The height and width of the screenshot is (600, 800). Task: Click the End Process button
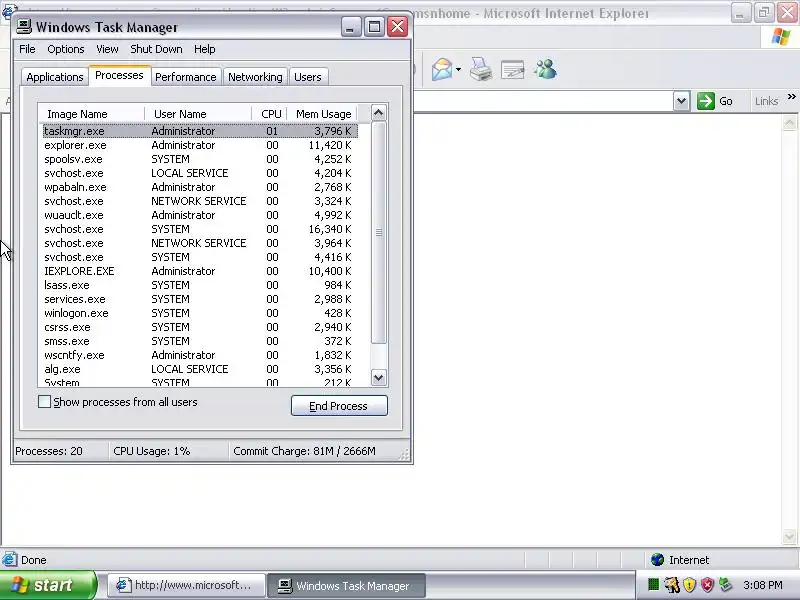(x=339, y=406)
